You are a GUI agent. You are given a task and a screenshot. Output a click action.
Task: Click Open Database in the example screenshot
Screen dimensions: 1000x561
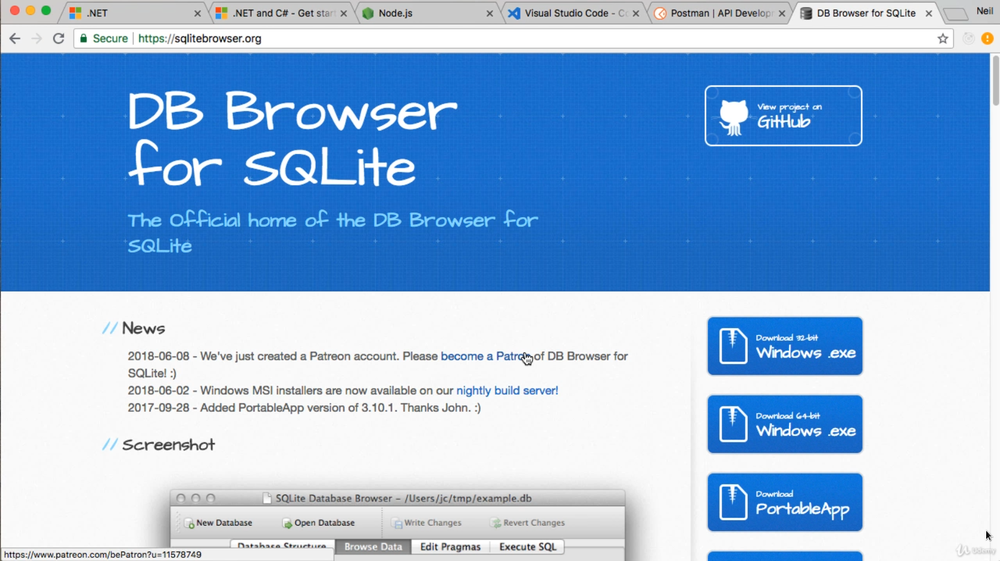[x=318, y=523]
